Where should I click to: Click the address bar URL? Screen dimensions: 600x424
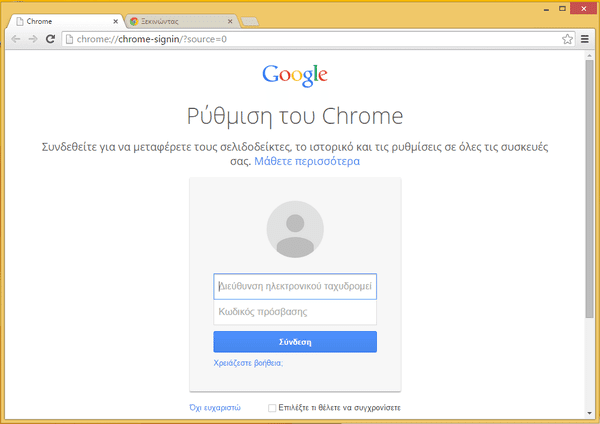tap(152, 39)
